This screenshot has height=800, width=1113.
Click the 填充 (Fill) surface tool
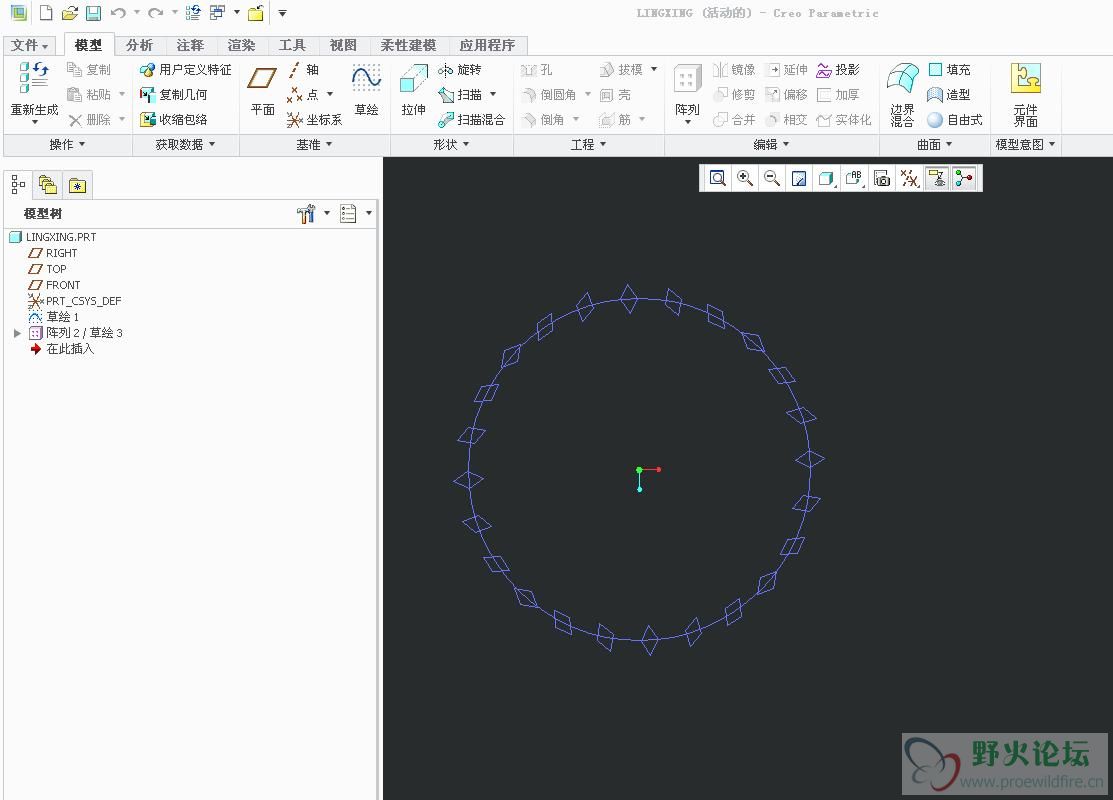949,70
